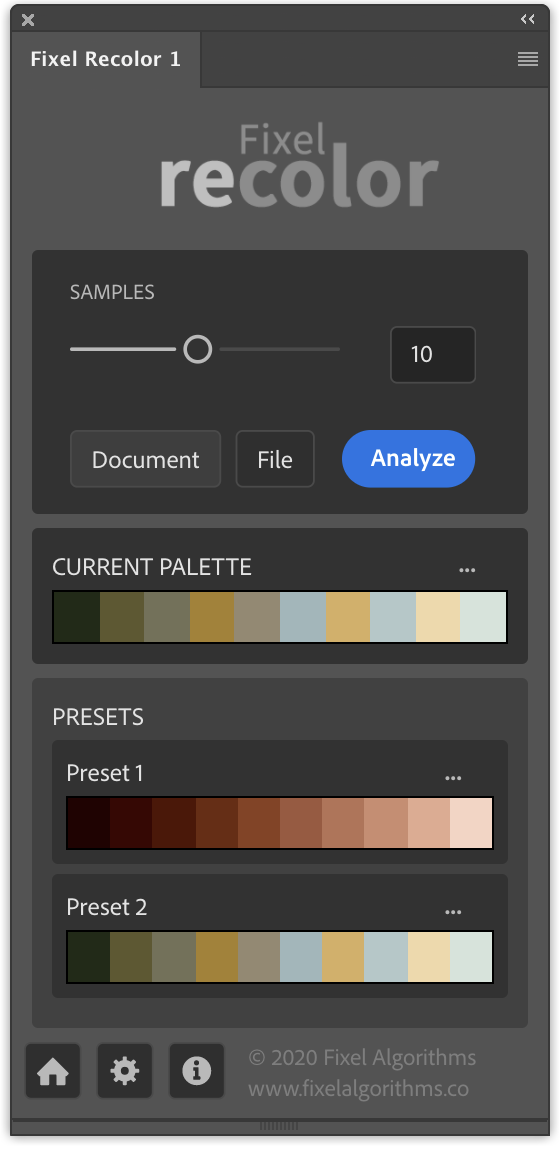Select the Fixel Recolor 1 tab
Image resolution: width=560 pixels, height=1150 pixels.
point(106,59)
